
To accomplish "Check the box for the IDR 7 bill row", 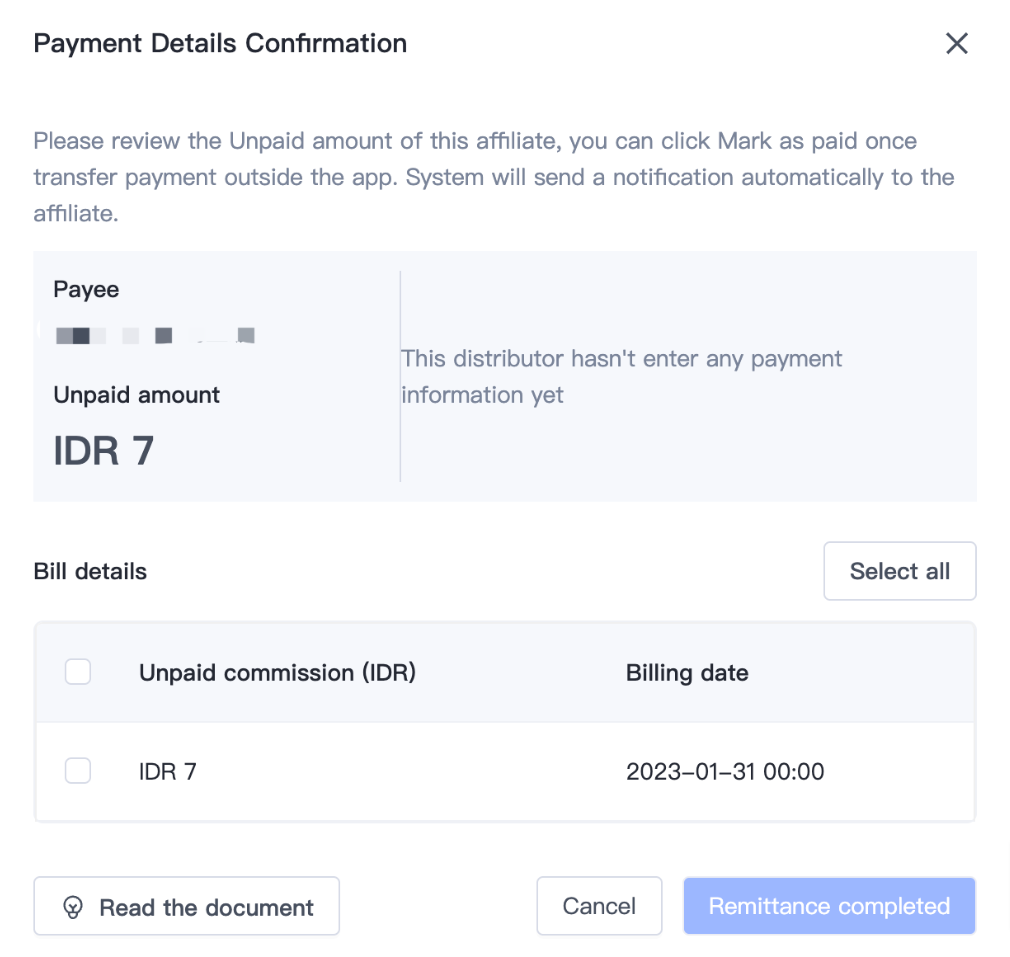I will pyautogui.click(x=78, y=770).
